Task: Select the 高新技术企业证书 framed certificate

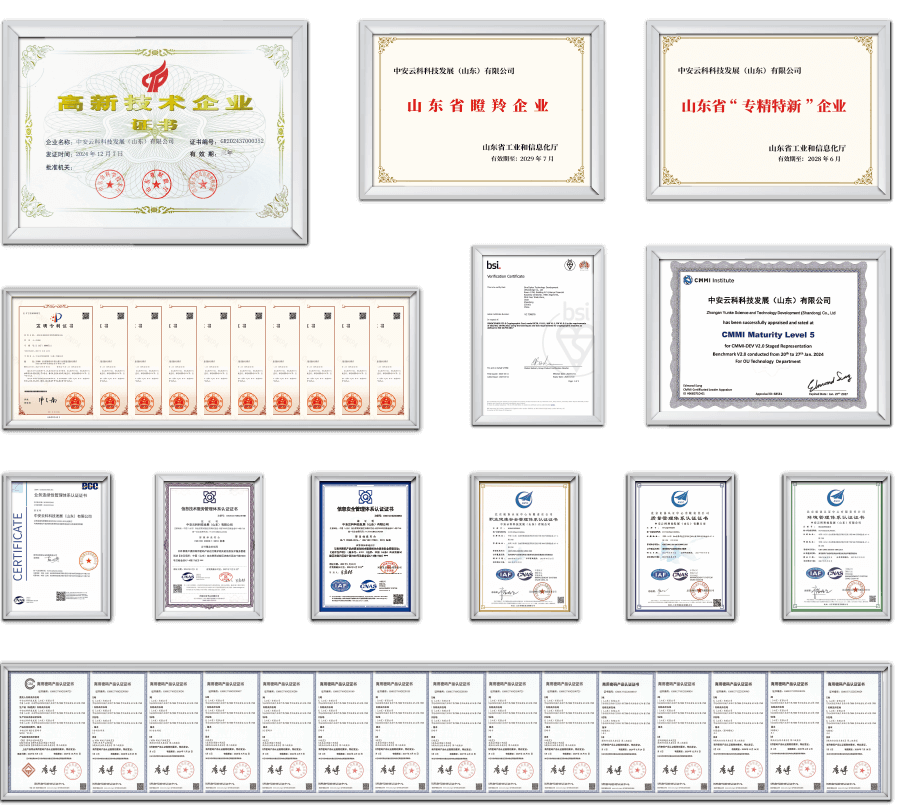Action: 155,130
